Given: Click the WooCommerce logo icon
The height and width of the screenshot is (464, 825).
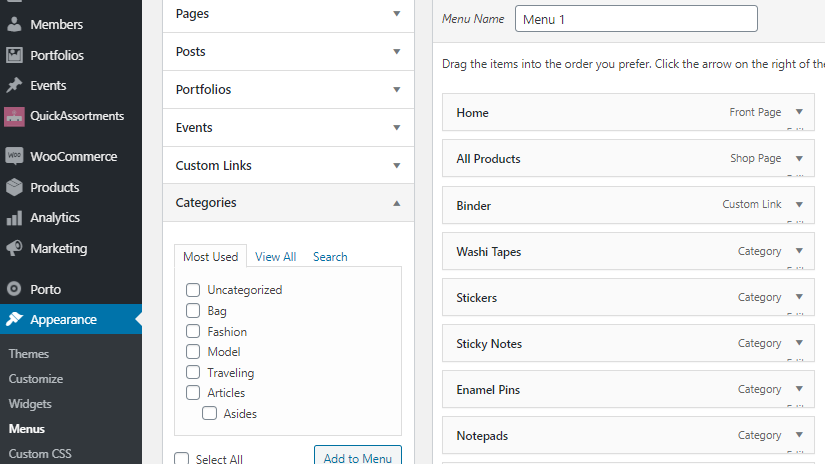Looking at the screenshot, I should point(14,157).
